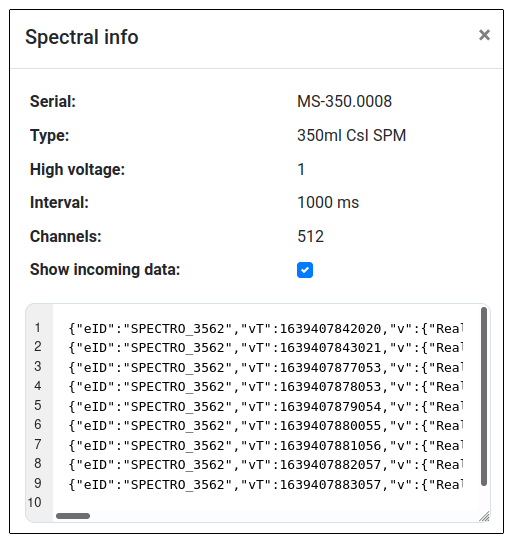Click the horizontal scrollbar thumb below data
This screenshot has width=509, height=543.
point(73,516)
